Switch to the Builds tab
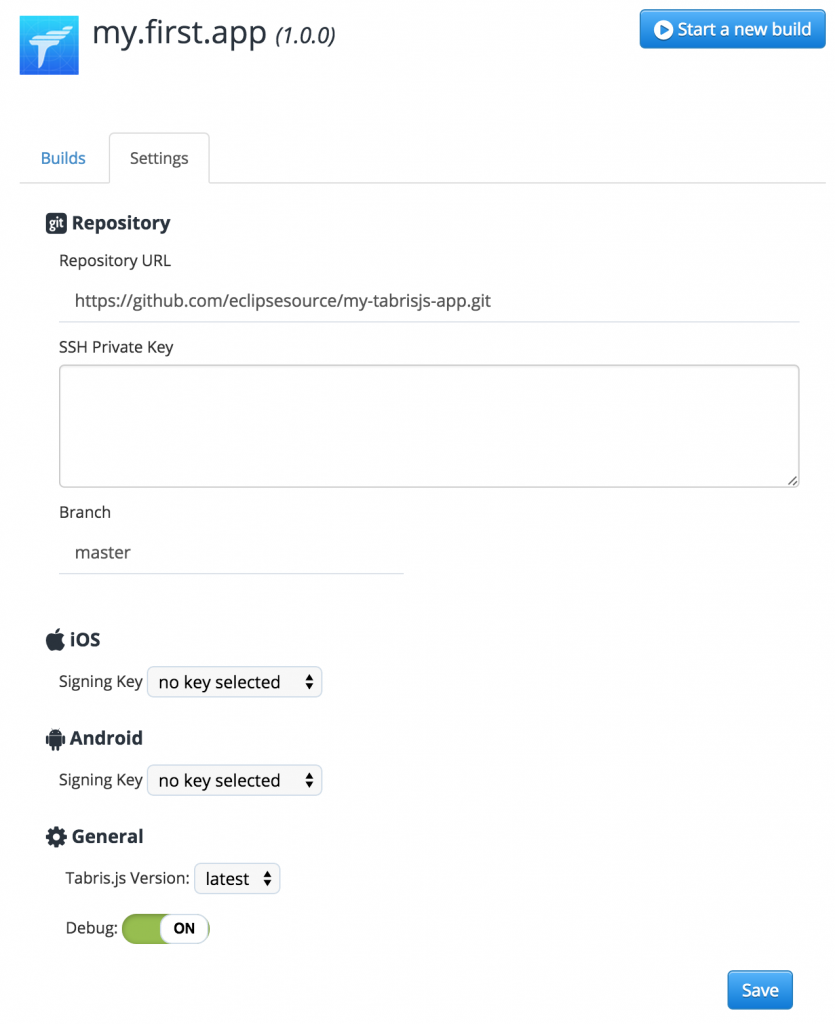This screenshot has width=835, height=1024. click(63, 158)
